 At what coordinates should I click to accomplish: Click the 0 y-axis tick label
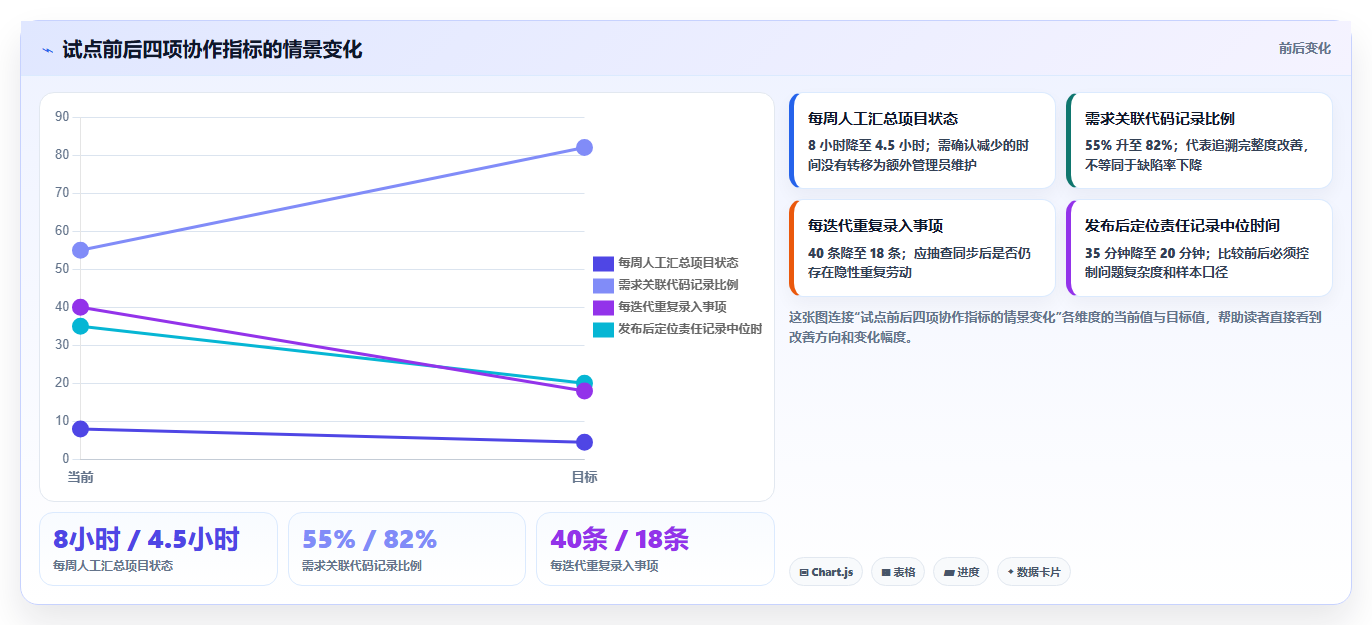pos(65,459)
